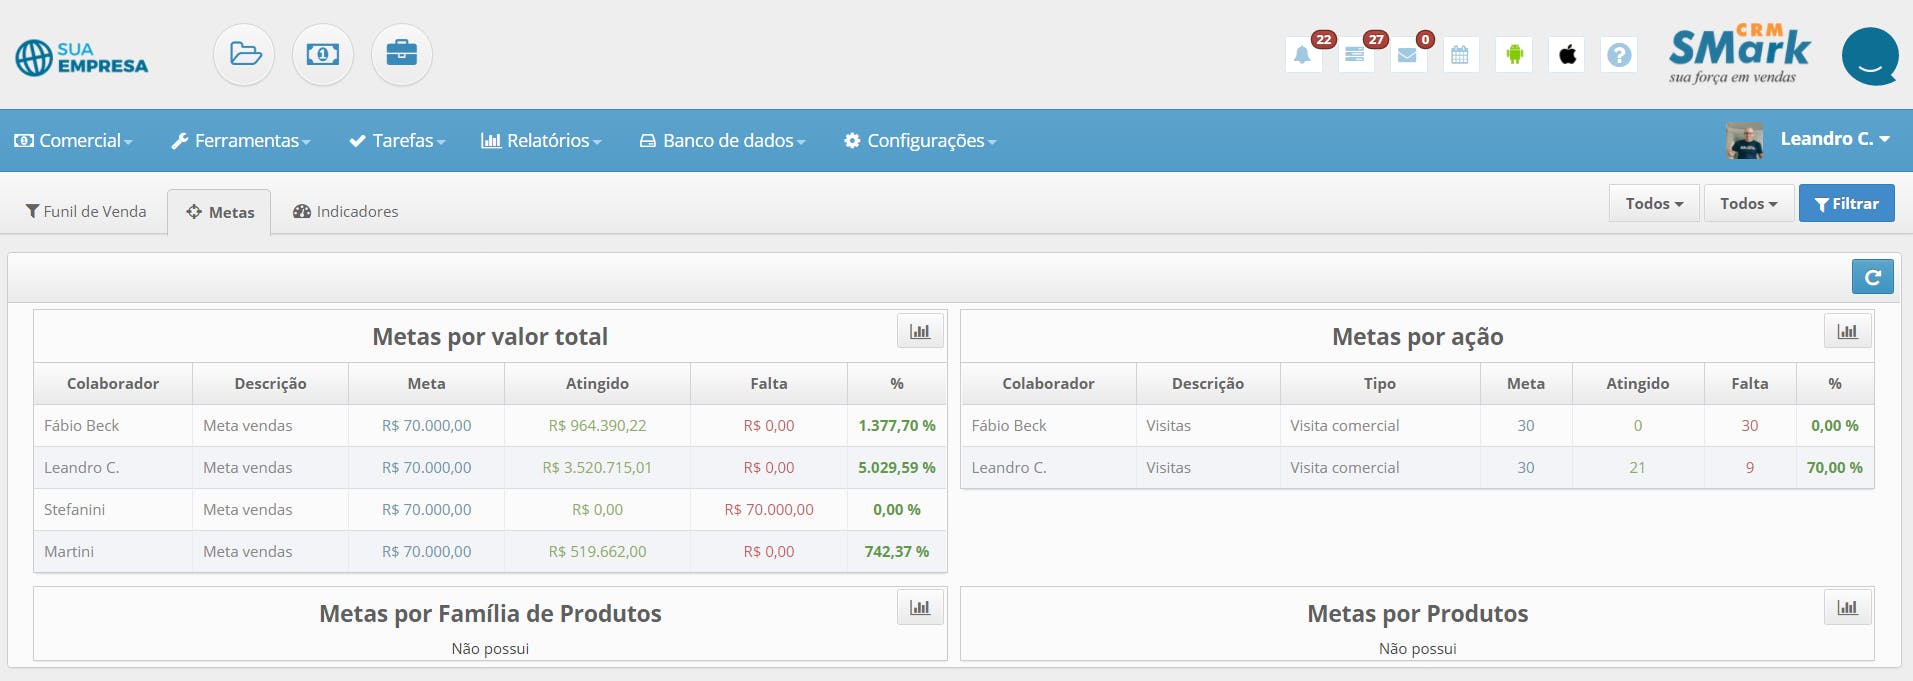Click the Android app icon
1913x681 pixels.
pyautogui.click(x=1514, y=55)
